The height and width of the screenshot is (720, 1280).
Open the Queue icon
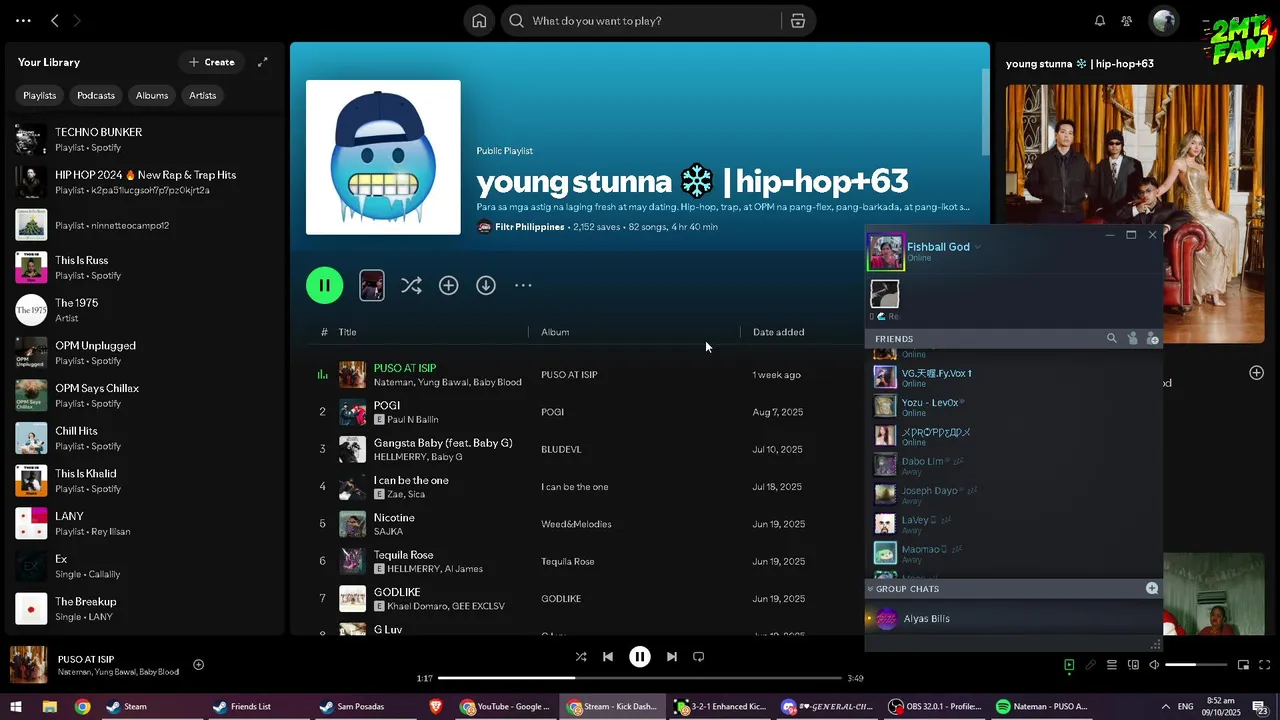point(1112,665)
